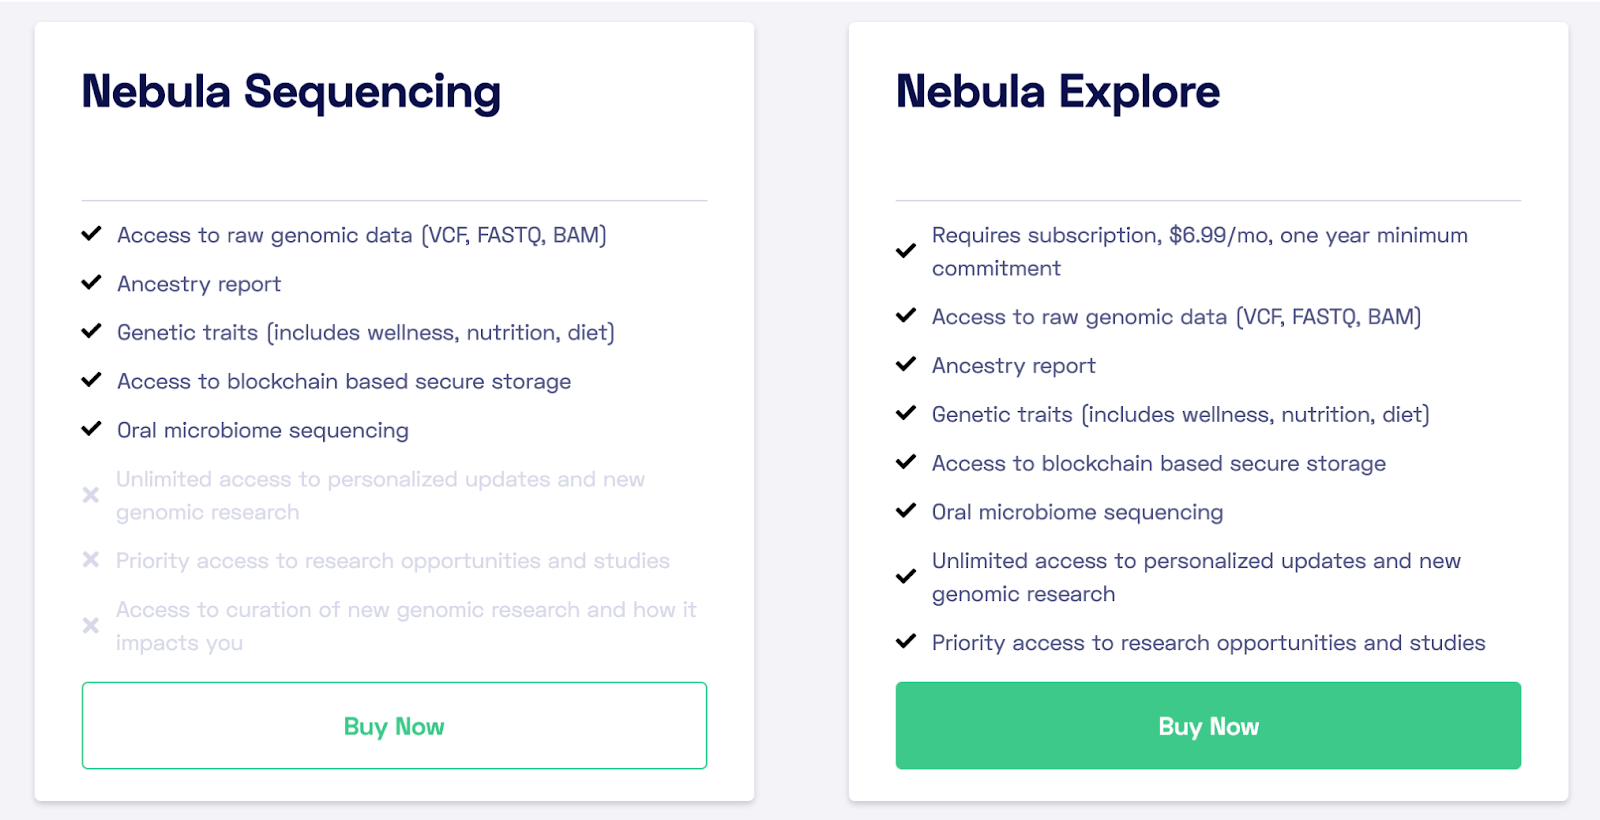
Task: Click checkmark next to Oral microbiome sequencing in Sequencing
Action: 91,429
